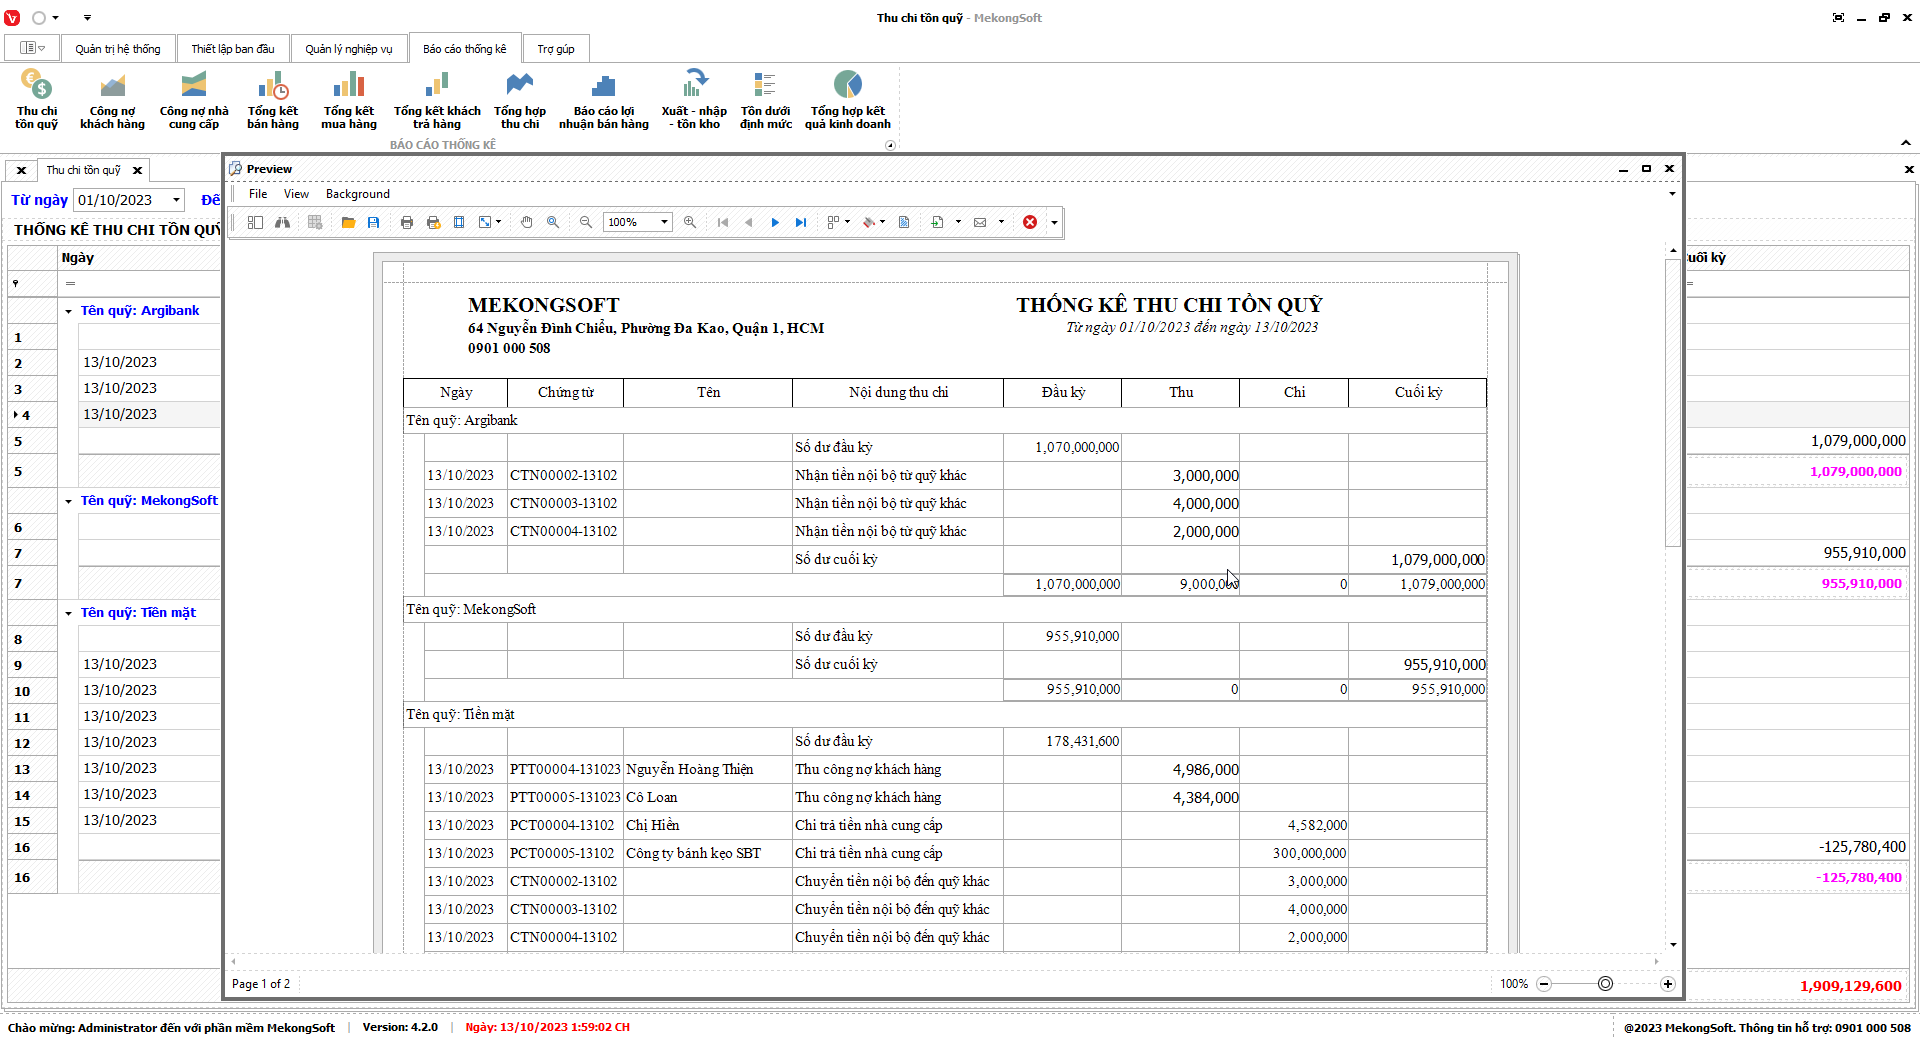Open the Công nợ khách hàng report
Viewport: 1920px width, 1039px height.
tap(112, 102)
